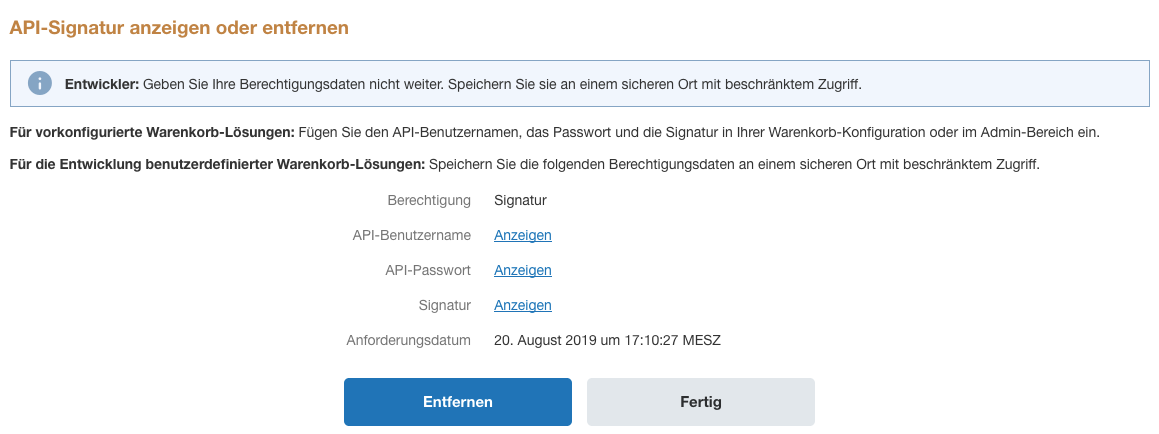
Task: Select the Anforderungsdatum field label
Action: tap(408, 340)
